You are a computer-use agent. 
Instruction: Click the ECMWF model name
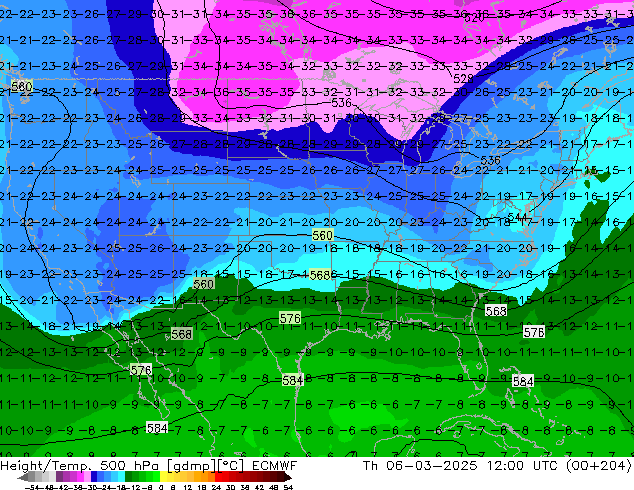tap(274, 465)
